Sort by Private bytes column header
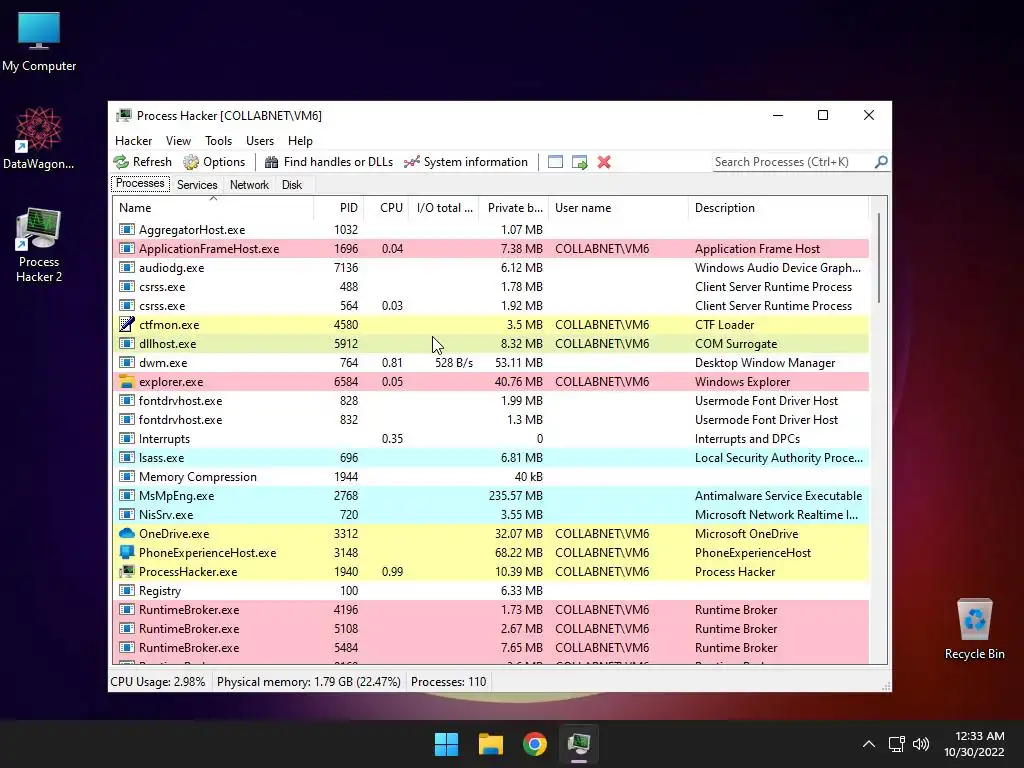 513,208
